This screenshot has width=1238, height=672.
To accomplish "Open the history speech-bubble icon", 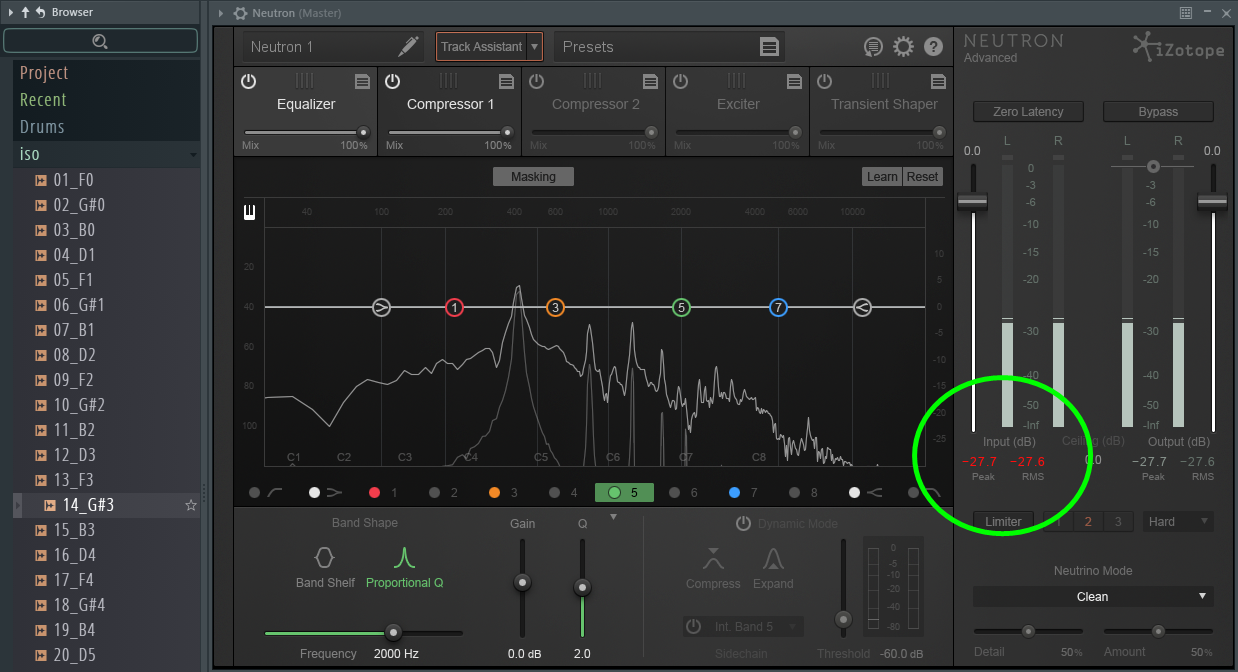I will click(x=873, y=47).
